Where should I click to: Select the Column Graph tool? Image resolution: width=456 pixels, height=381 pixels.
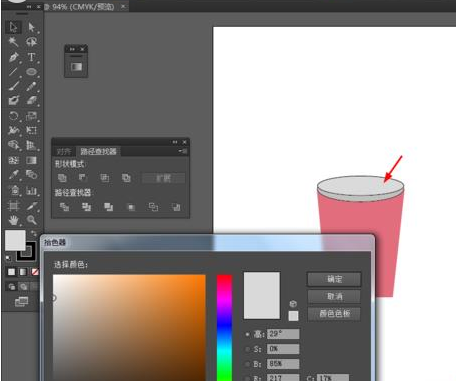click(31, 191)
